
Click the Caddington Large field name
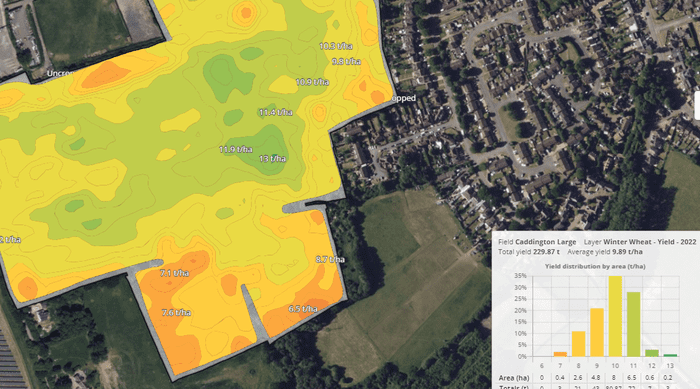pyautogui.click(x=546, y=242)
